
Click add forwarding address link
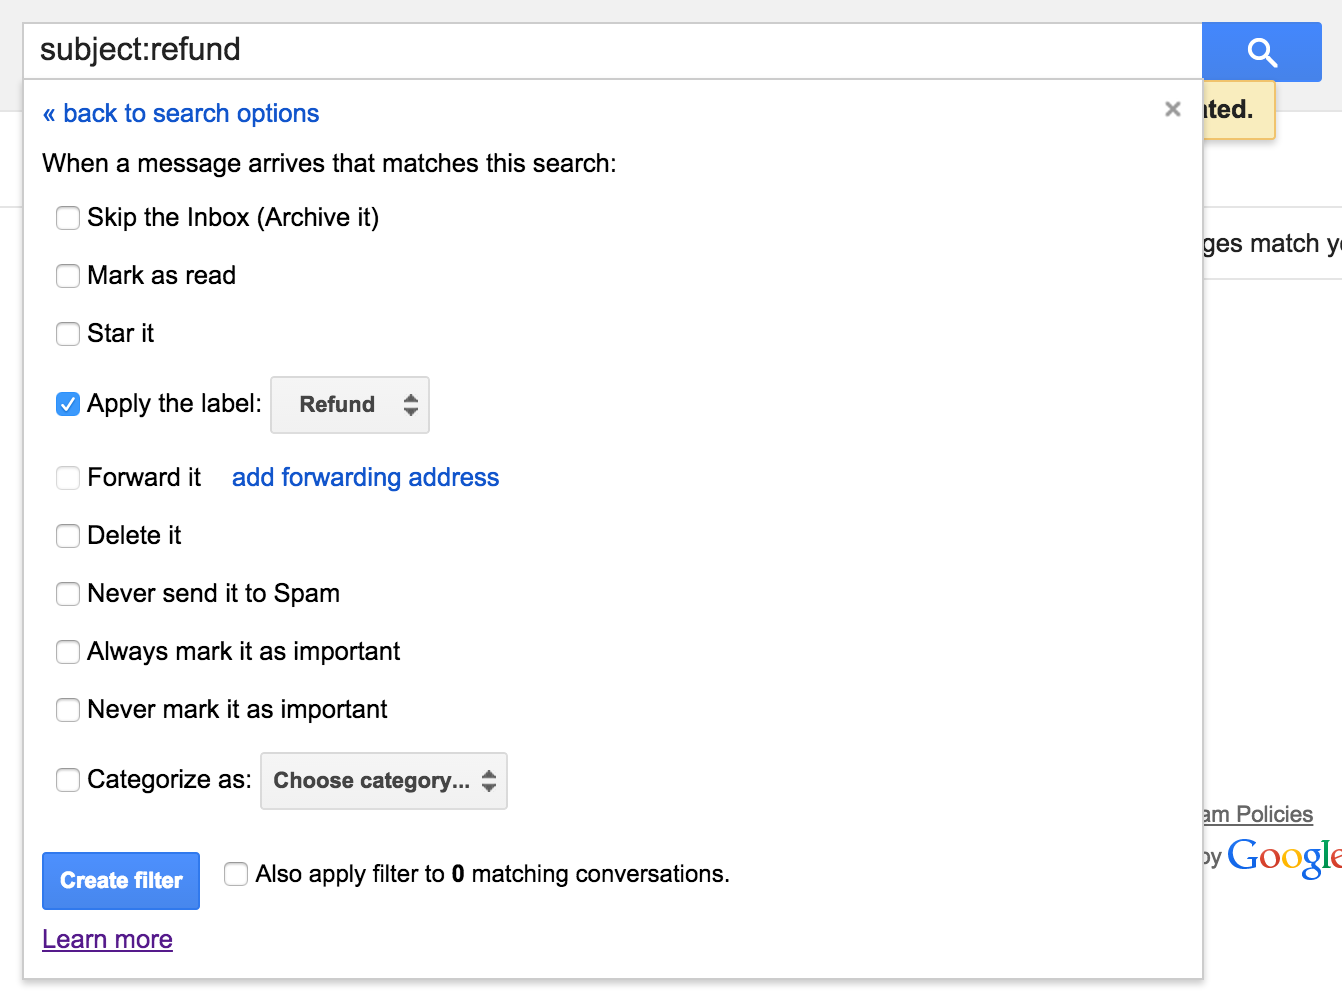click(x=365, y=478)
